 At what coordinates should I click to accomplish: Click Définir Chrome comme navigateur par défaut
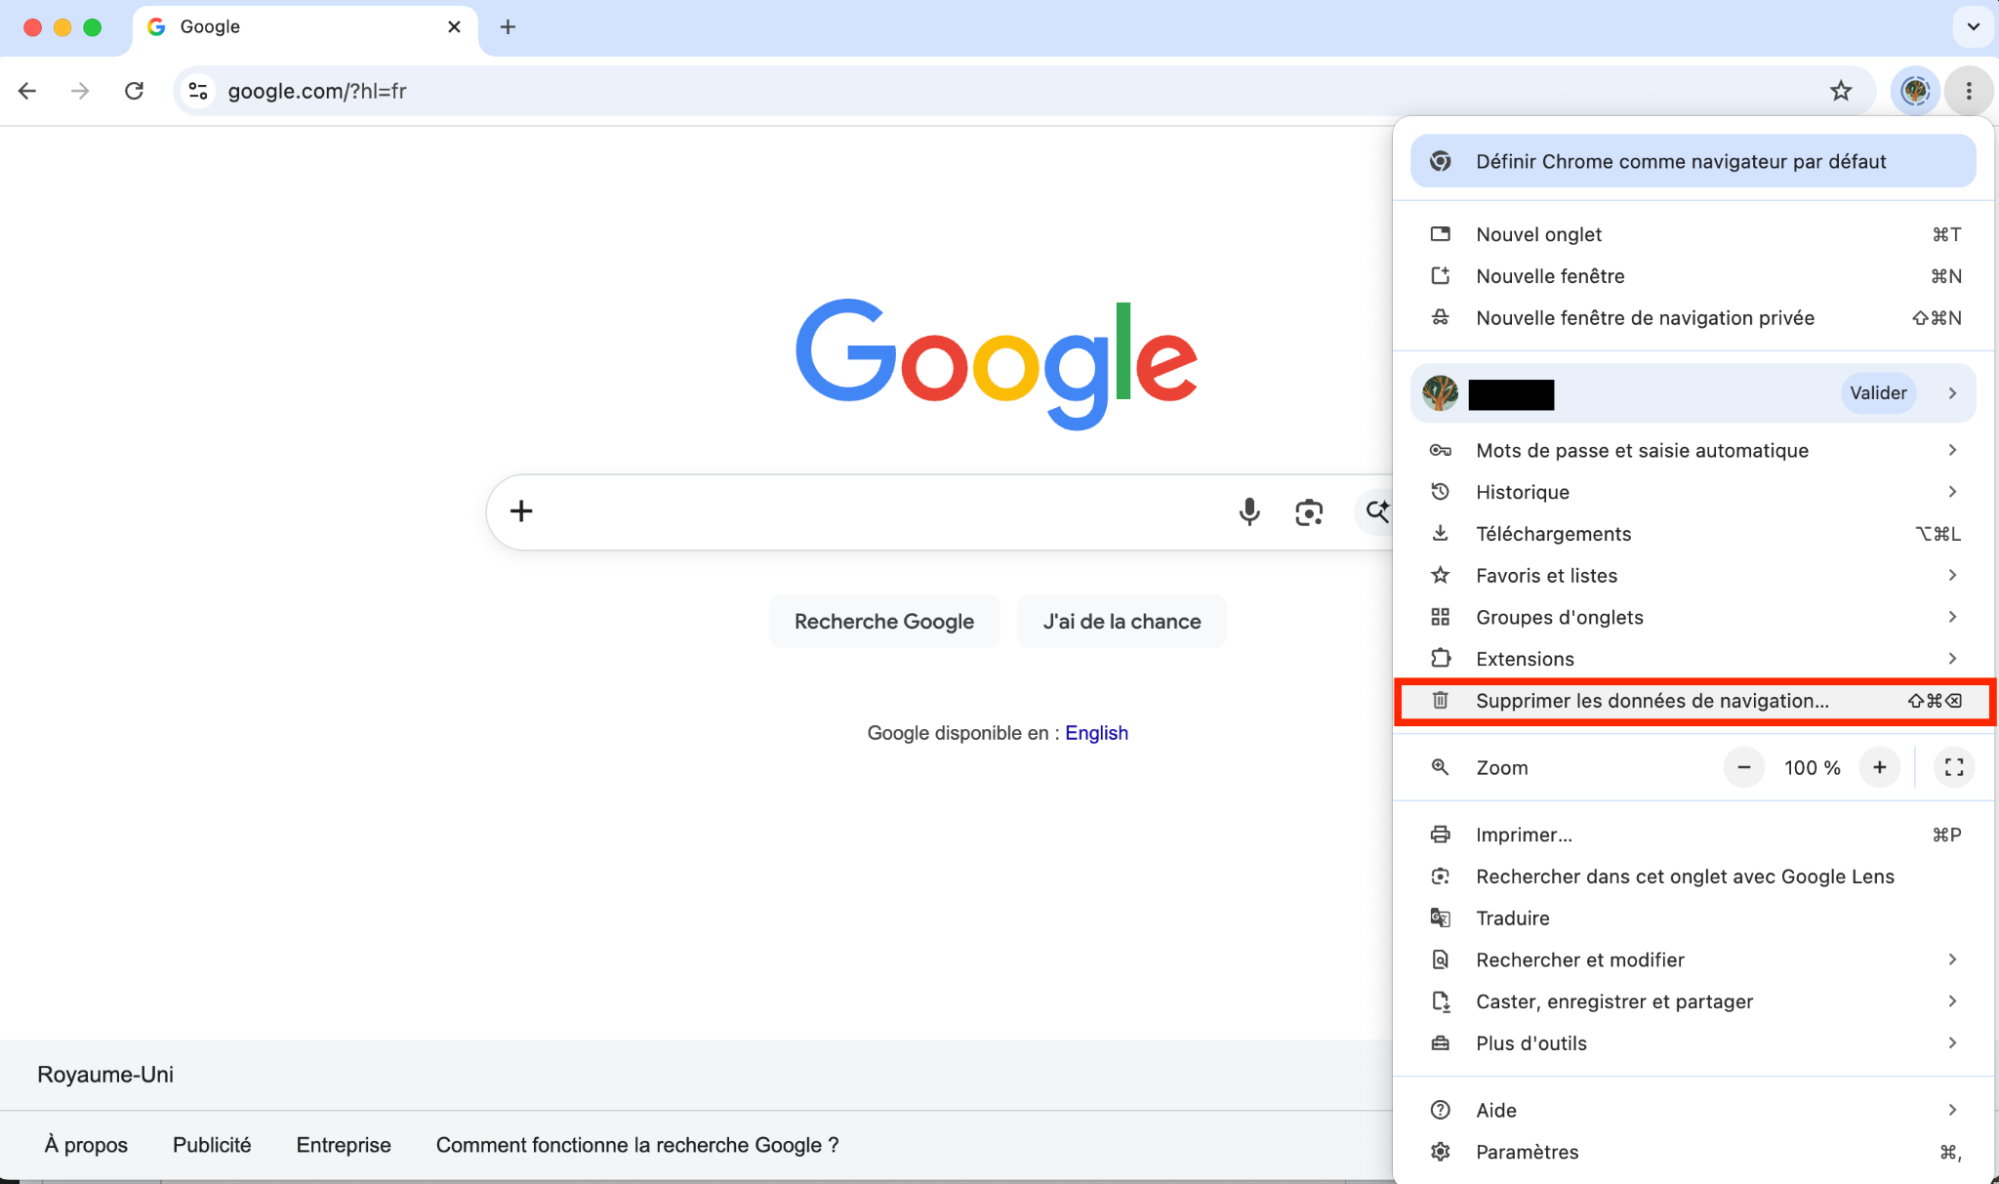tap(1693, 161)
